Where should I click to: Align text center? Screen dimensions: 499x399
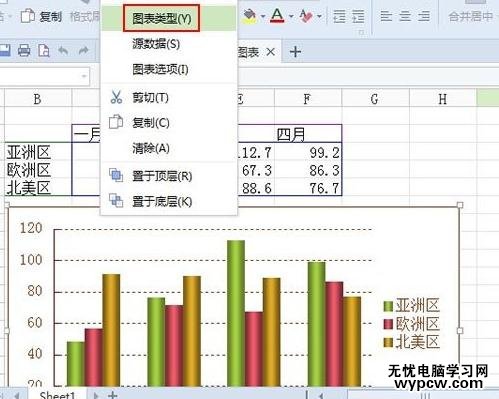point(405,16)
